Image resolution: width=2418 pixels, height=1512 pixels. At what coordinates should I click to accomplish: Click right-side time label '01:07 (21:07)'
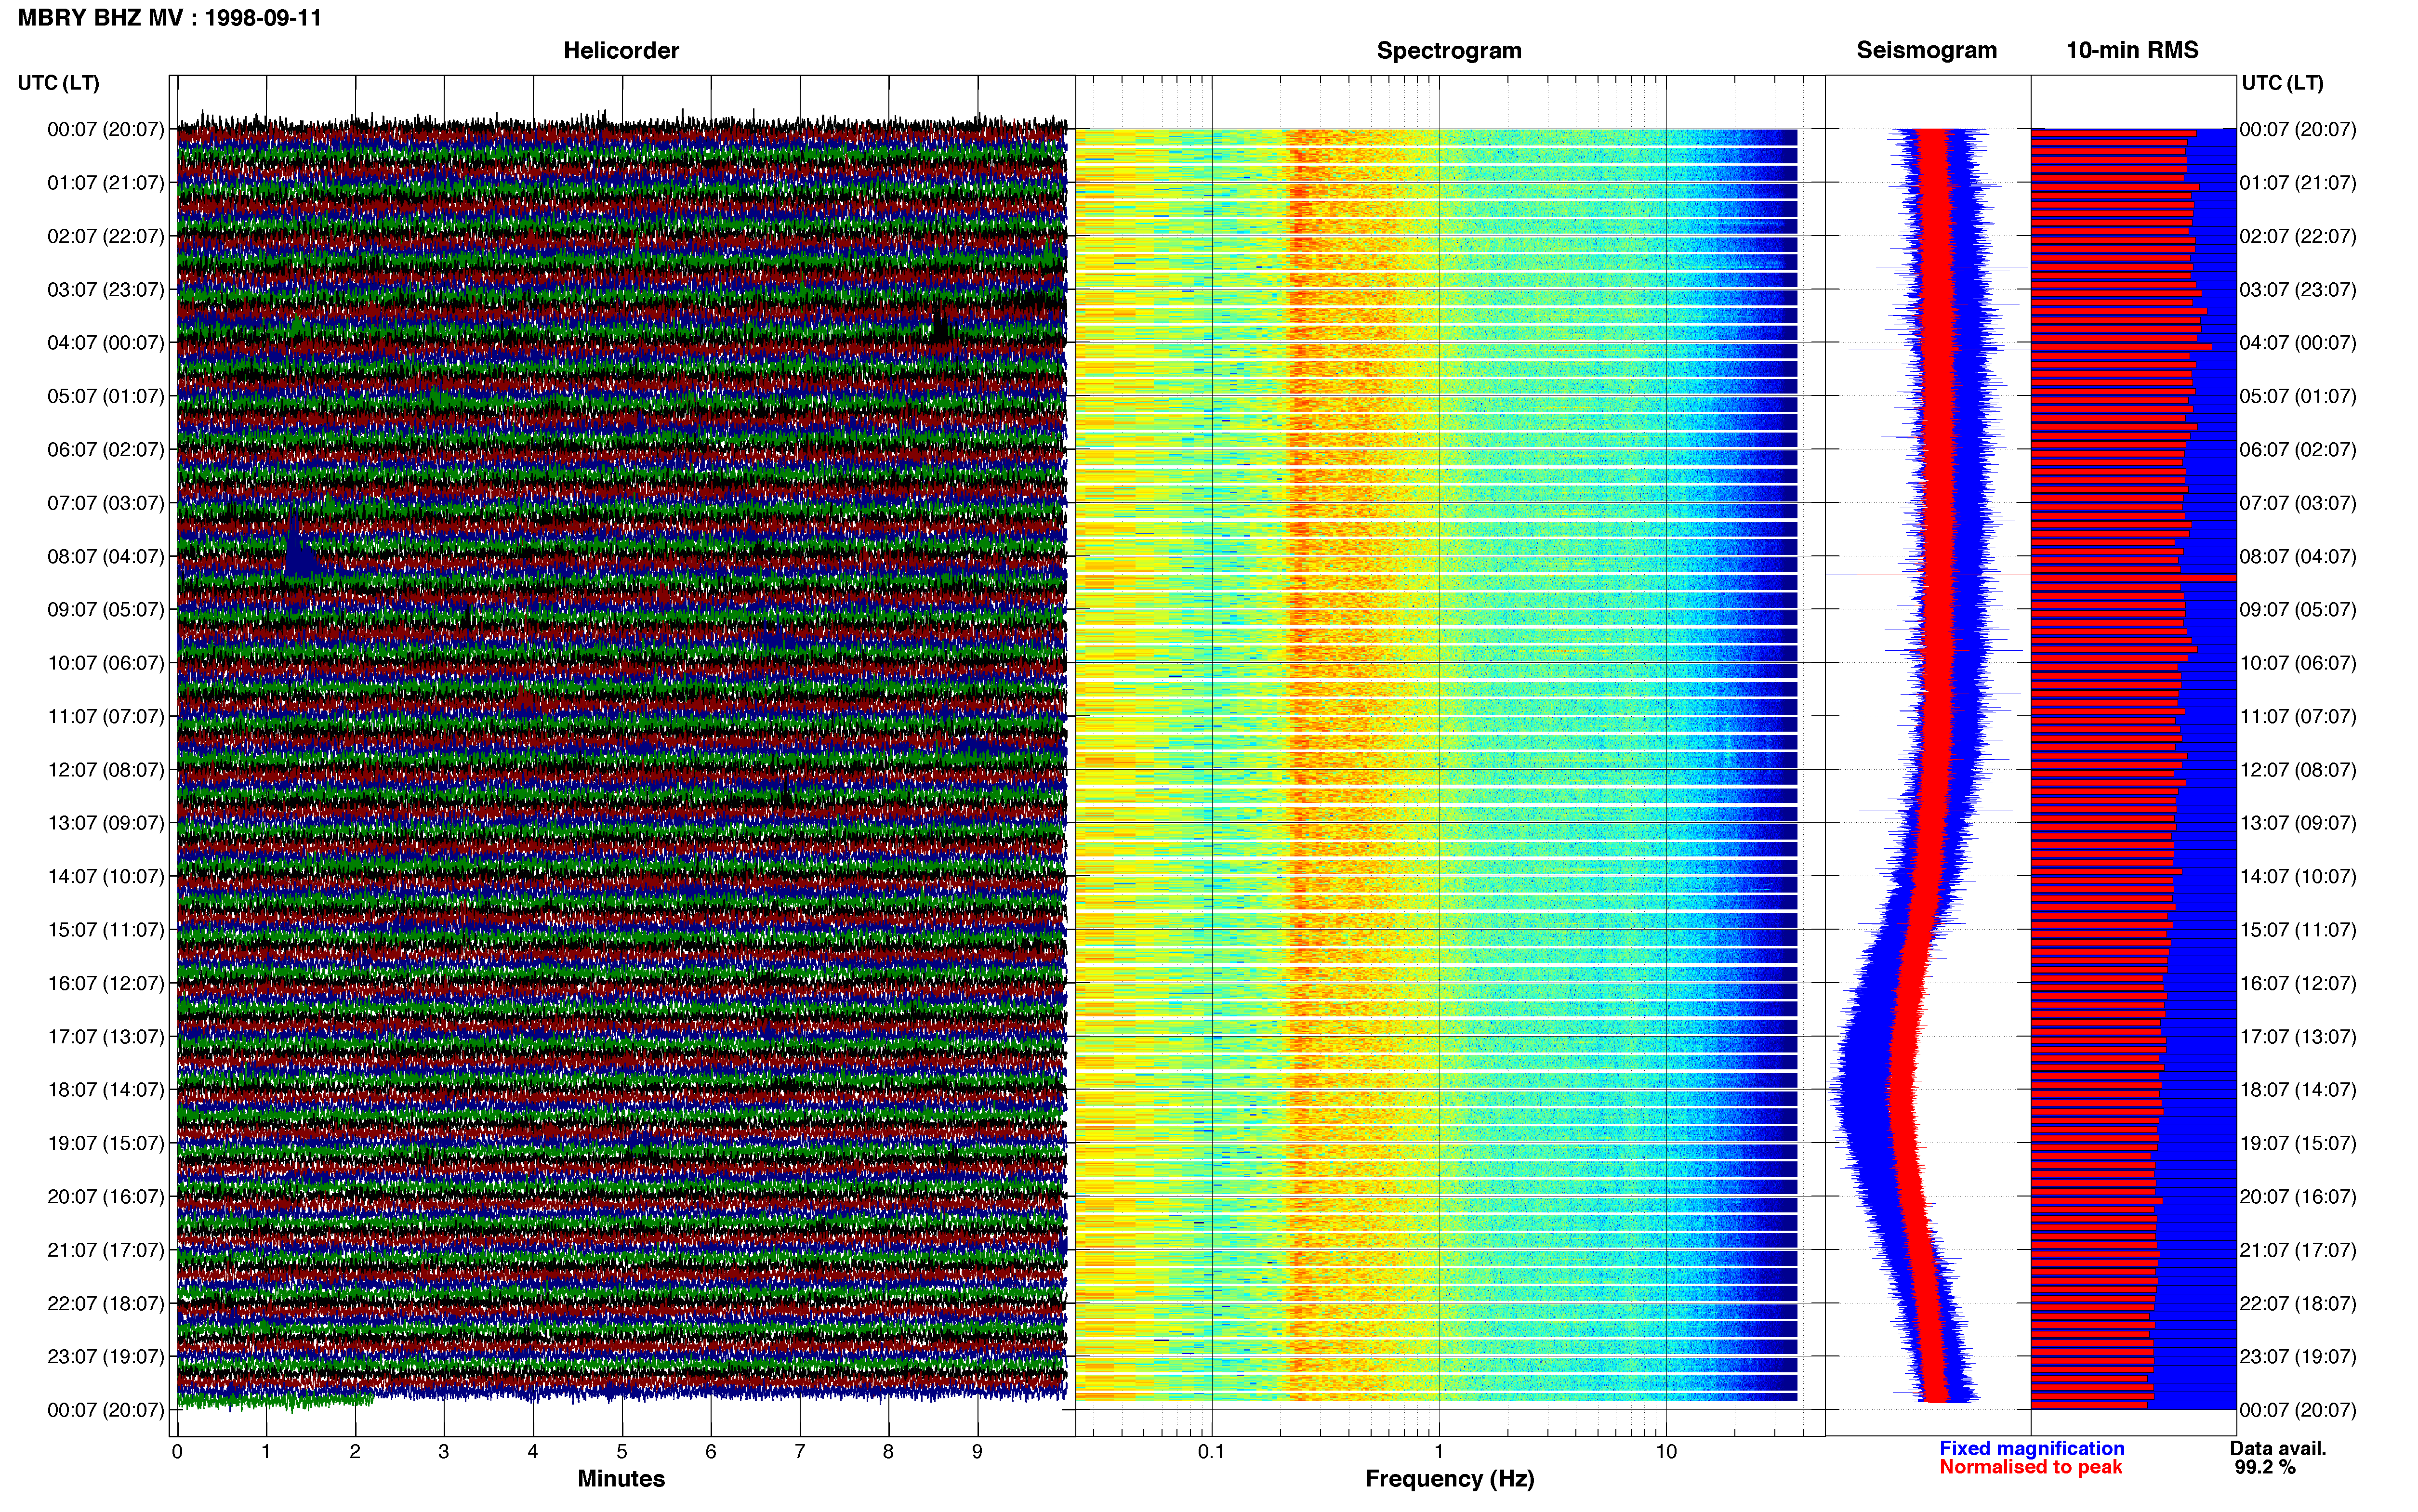point(2298,183)
